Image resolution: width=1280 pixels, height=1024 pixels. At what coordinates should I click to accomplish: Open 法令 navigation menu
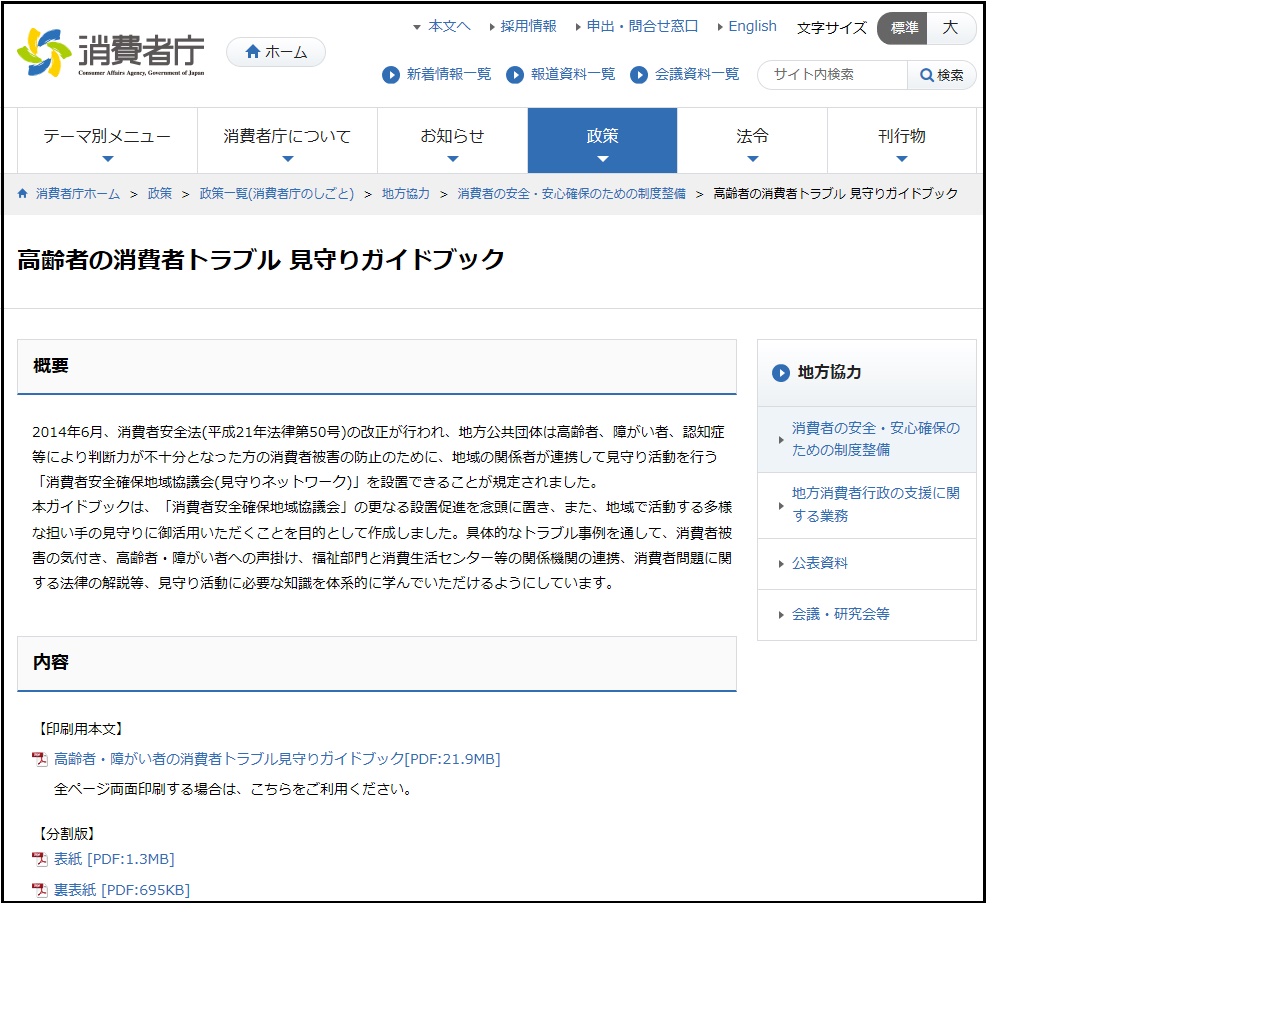point(752,141)
